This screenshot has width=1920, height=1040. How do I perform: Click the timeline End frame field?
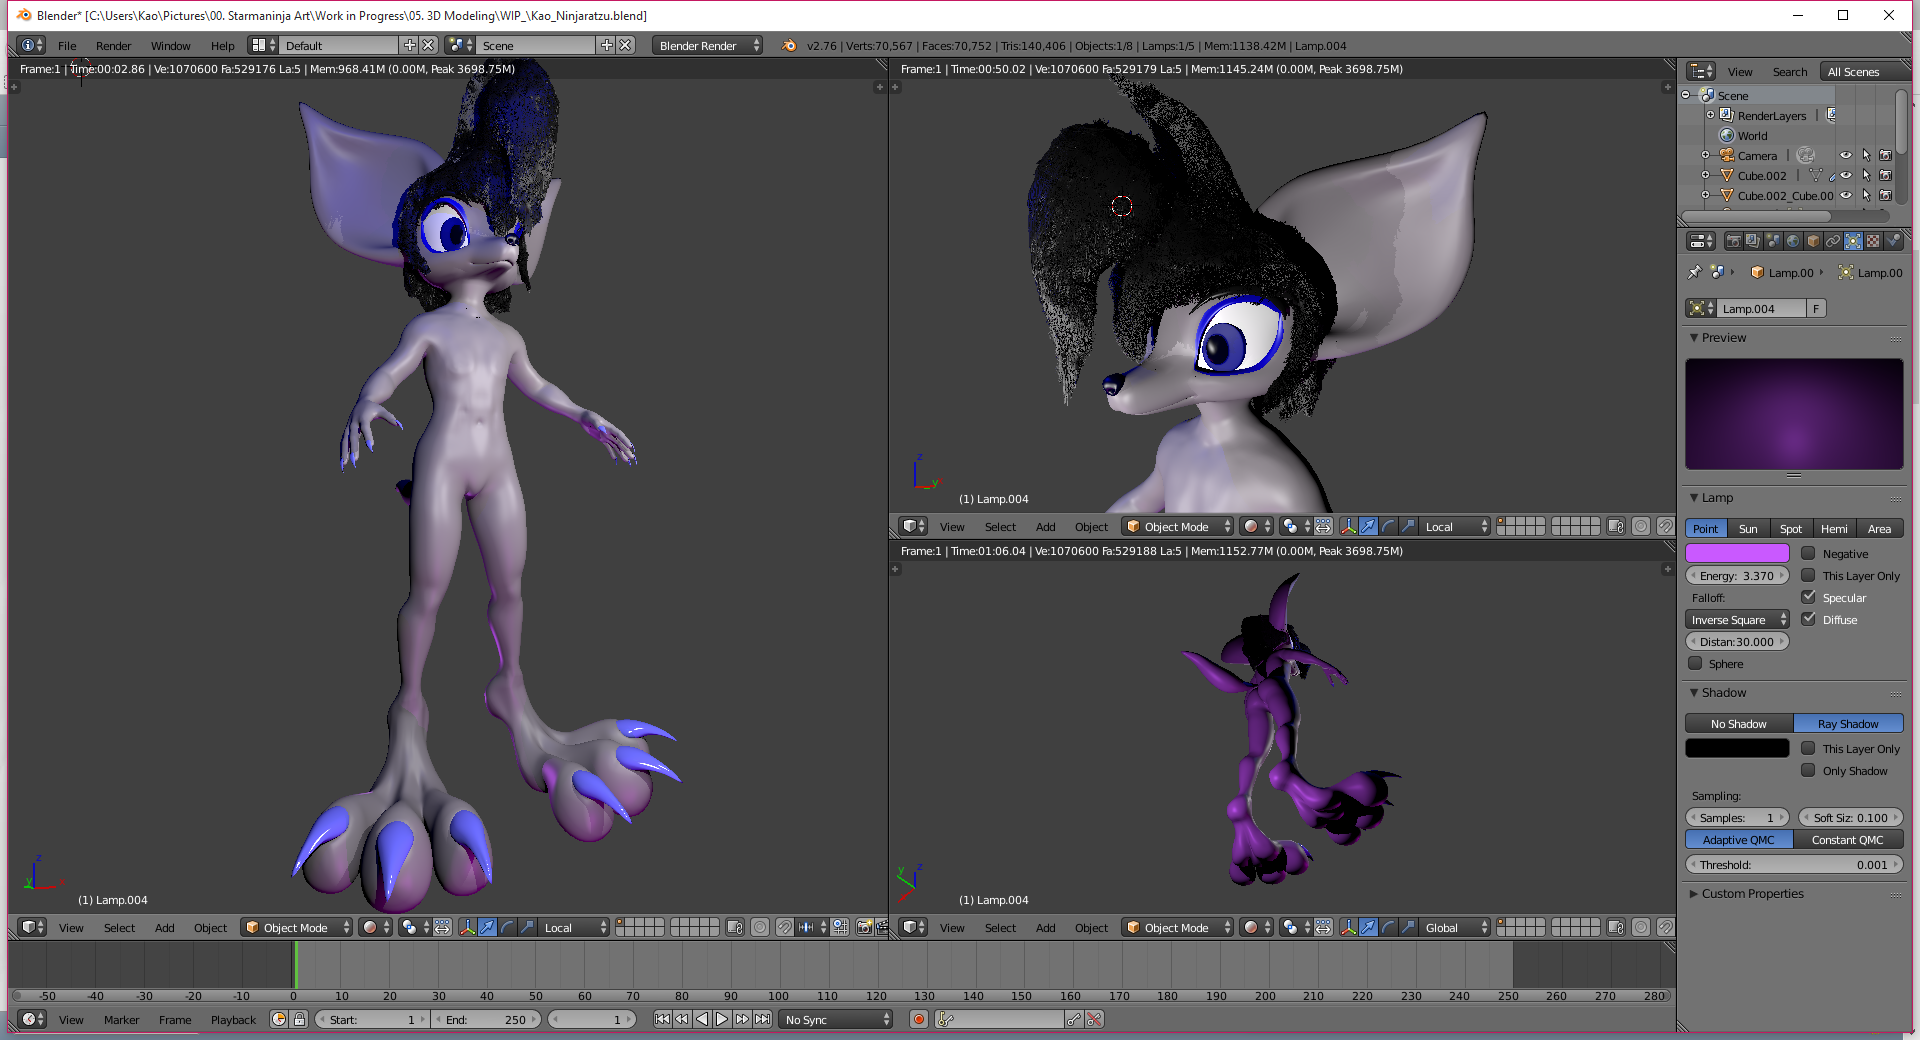(486, 1019)
